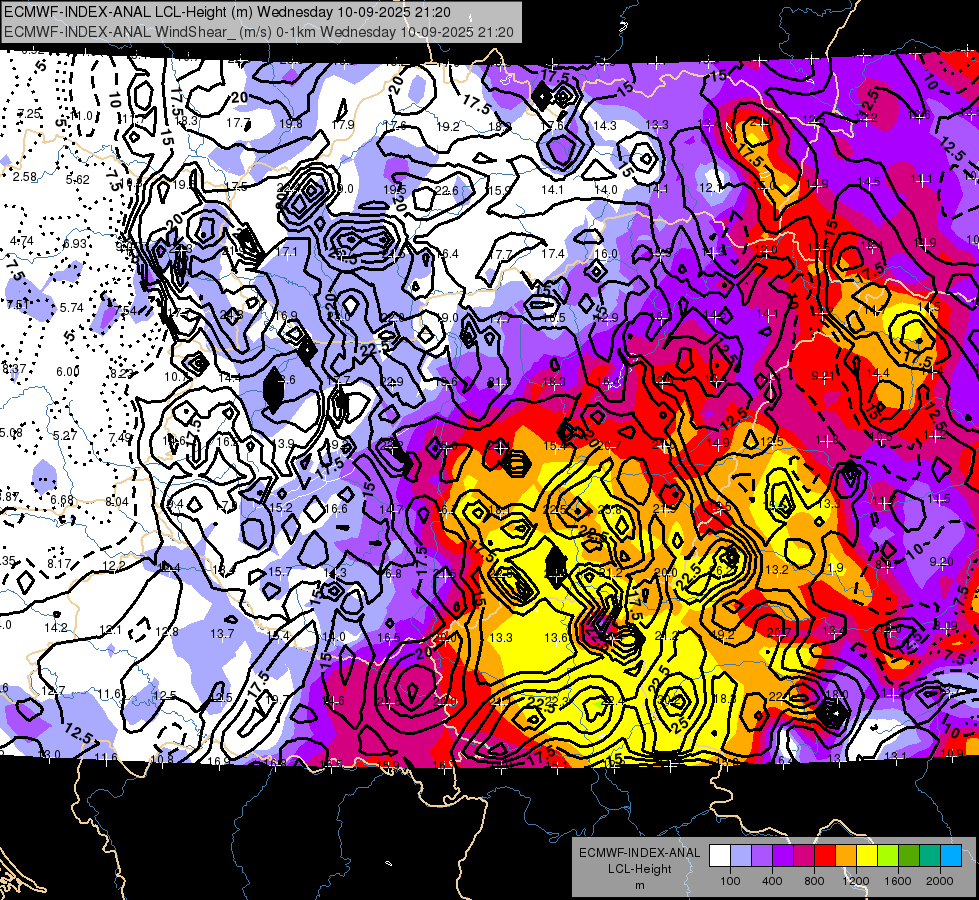Click the legend label 1200
979x900 pixels.
click(x=855, y=881)
